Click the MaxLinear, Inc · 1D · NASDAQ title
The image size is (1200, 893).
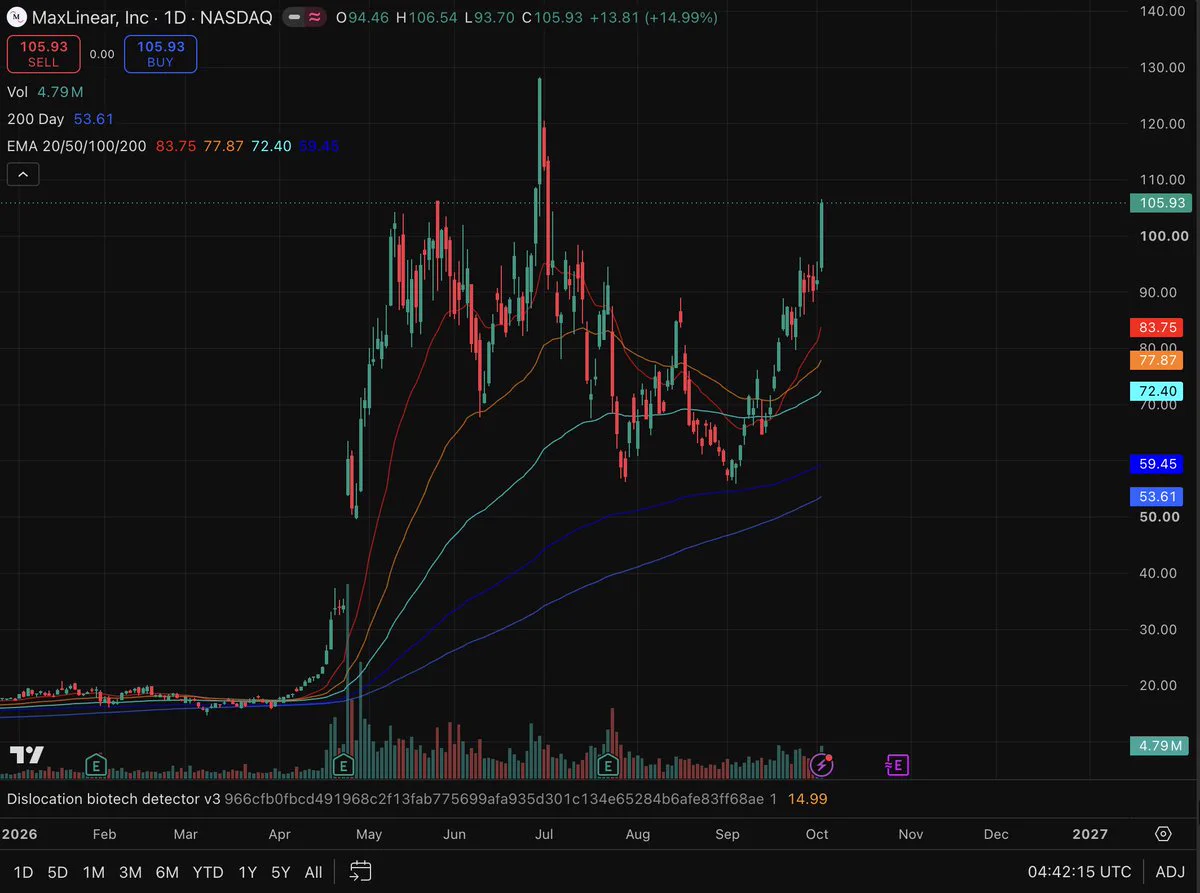(152, 18)
